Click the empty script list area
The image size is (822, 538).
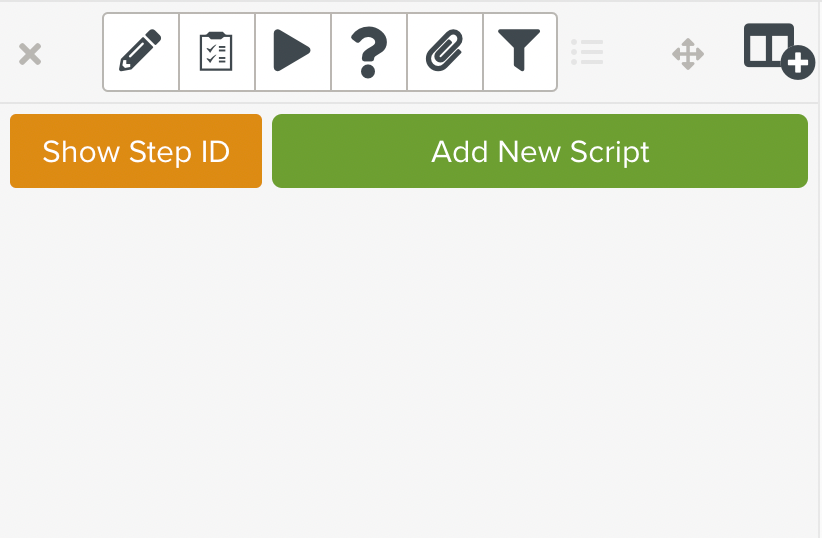click(410, 360)
